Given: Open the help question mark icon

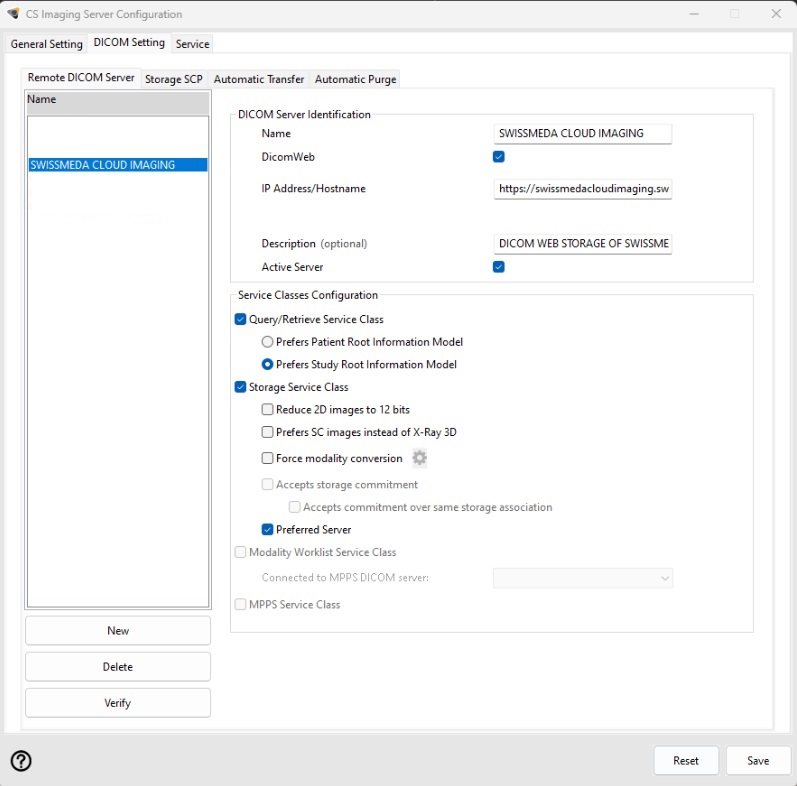Looking at the screenshot, I should [x=21, y=760].
